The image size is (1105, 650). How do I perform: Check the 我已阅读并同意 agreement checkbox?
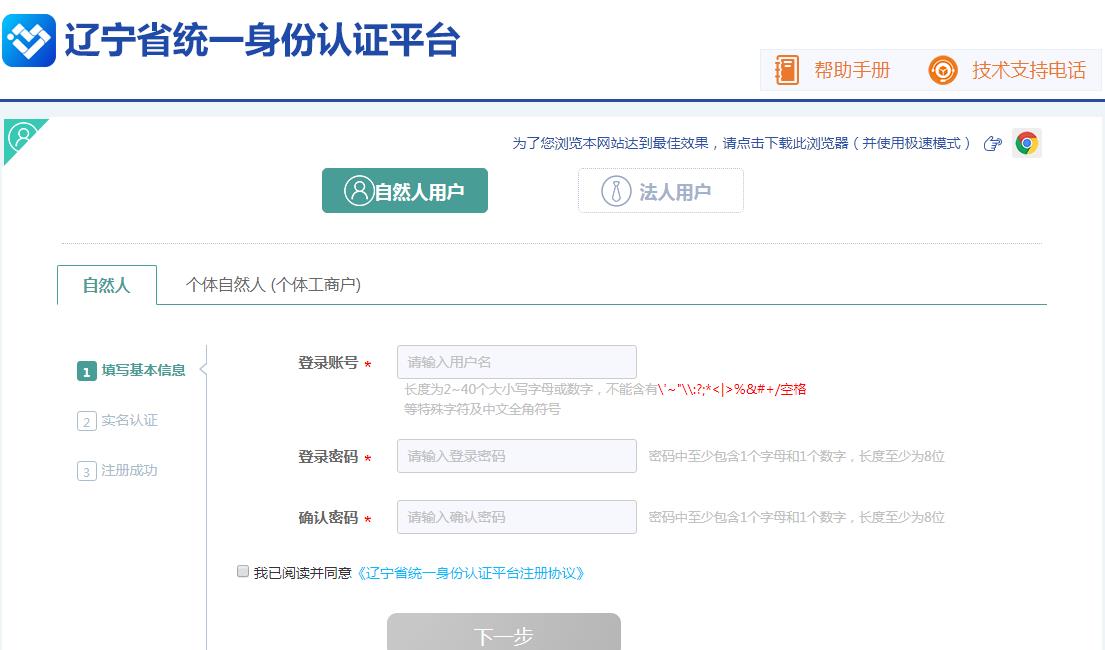tap(242, 569)
